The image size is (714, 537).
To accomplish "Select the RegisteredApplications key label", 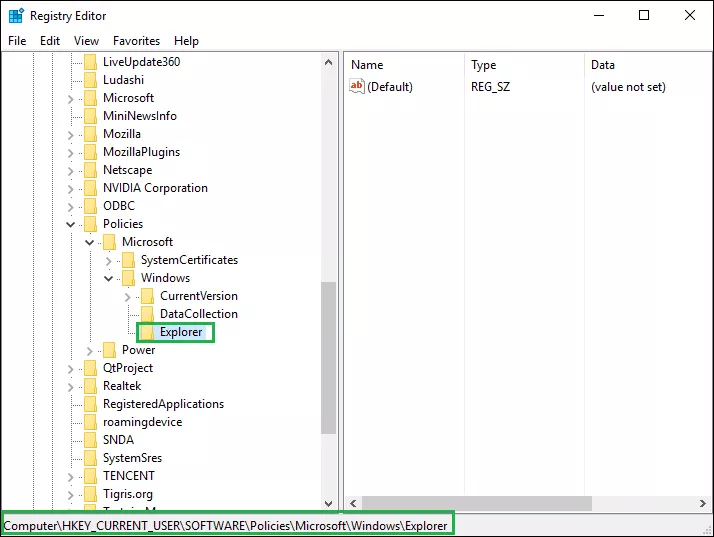I will [x=163, y=404].
